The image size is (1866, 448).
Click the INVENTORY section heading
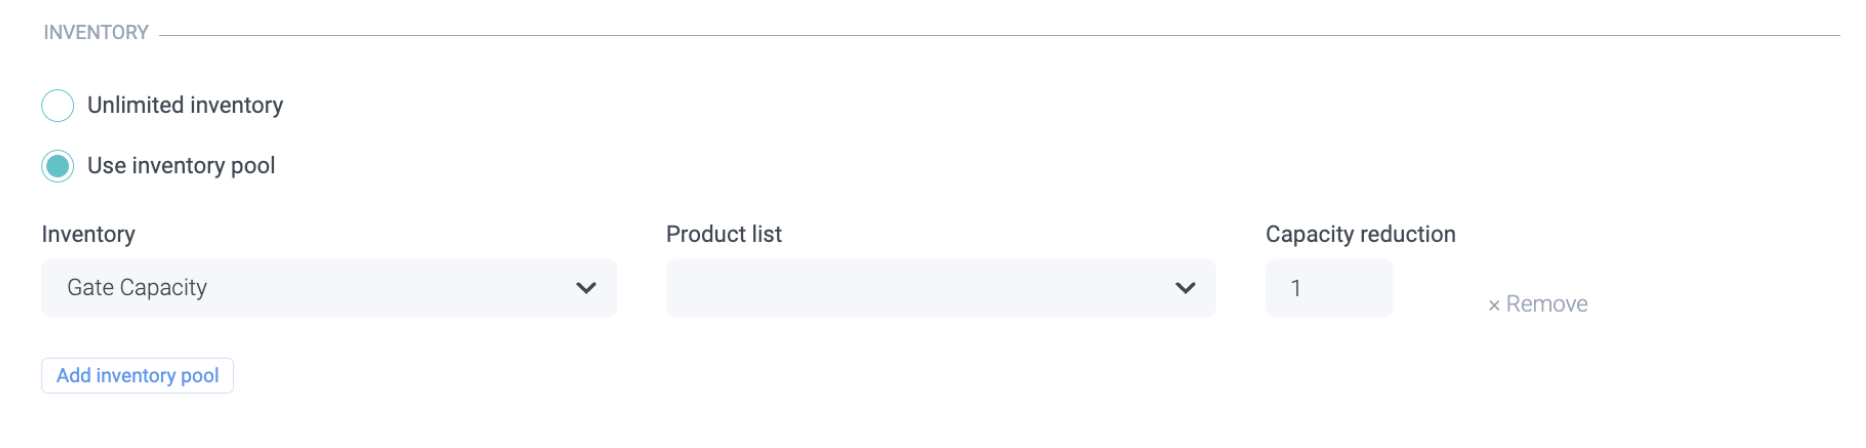pos(96,33)
